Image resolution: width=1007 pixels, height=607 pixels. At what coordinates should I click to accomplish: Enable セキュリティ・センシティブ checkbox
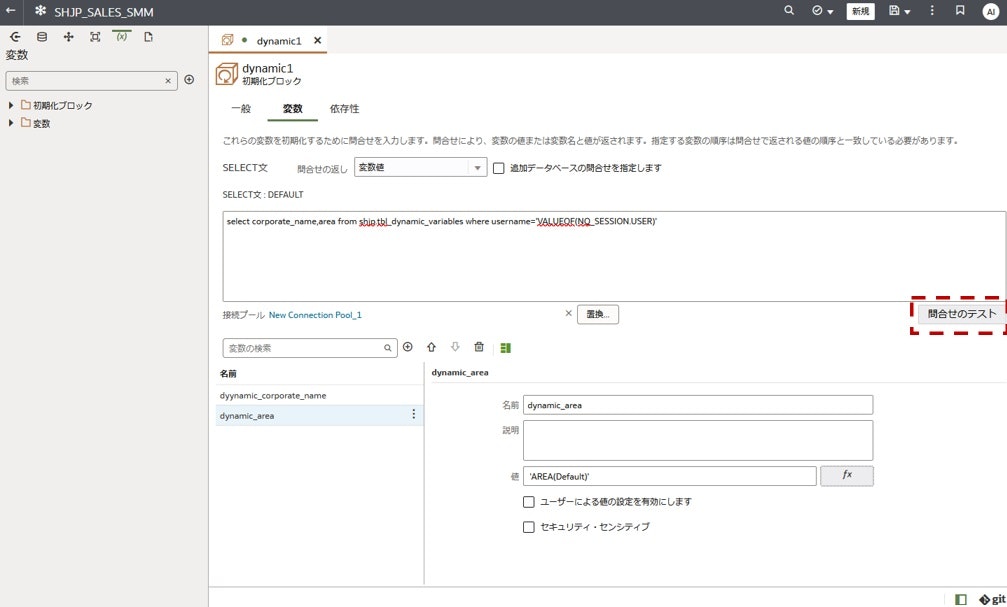tap(529, 527)
